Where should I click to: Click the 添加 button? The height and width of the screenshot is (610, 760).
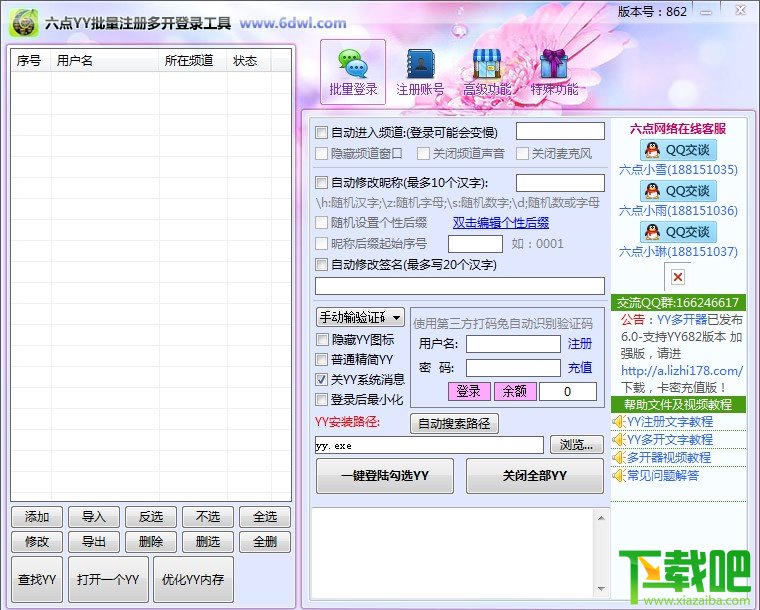tap(37, 517)
